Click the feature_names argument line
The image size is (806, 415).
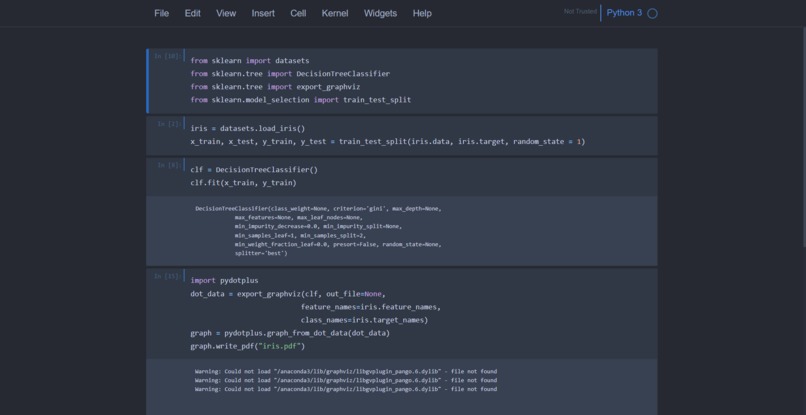[371, 307]
